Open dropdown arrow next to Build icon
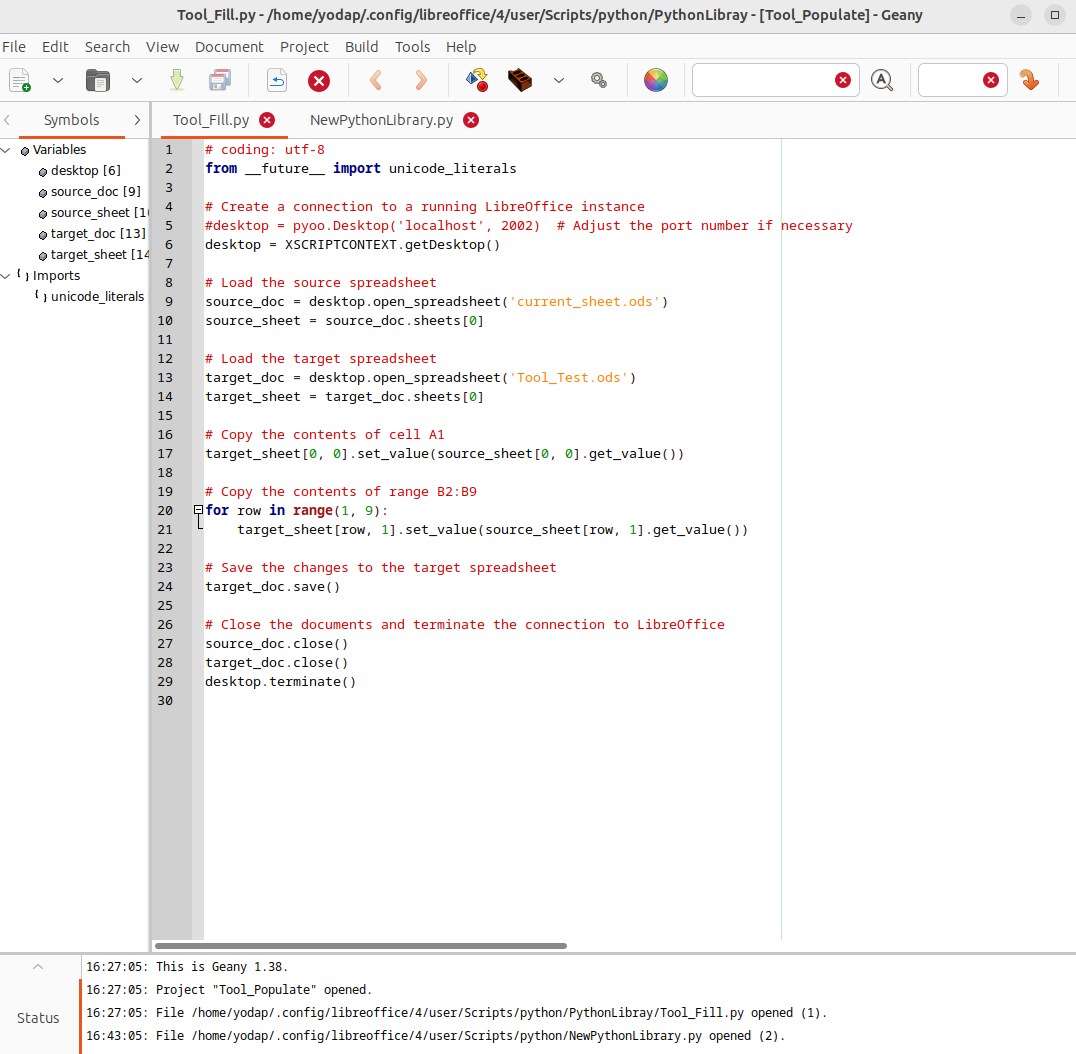Image resolution: width=1076 pixels, height=1054 pixels. coord(559,81)
